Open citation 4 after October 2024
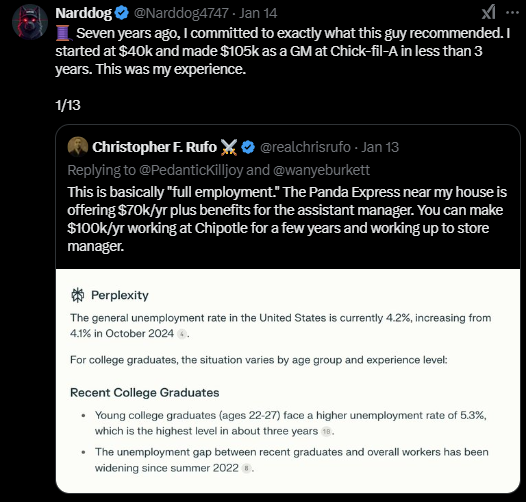Viewport: 526px width, 502px height. pos(181,334)
